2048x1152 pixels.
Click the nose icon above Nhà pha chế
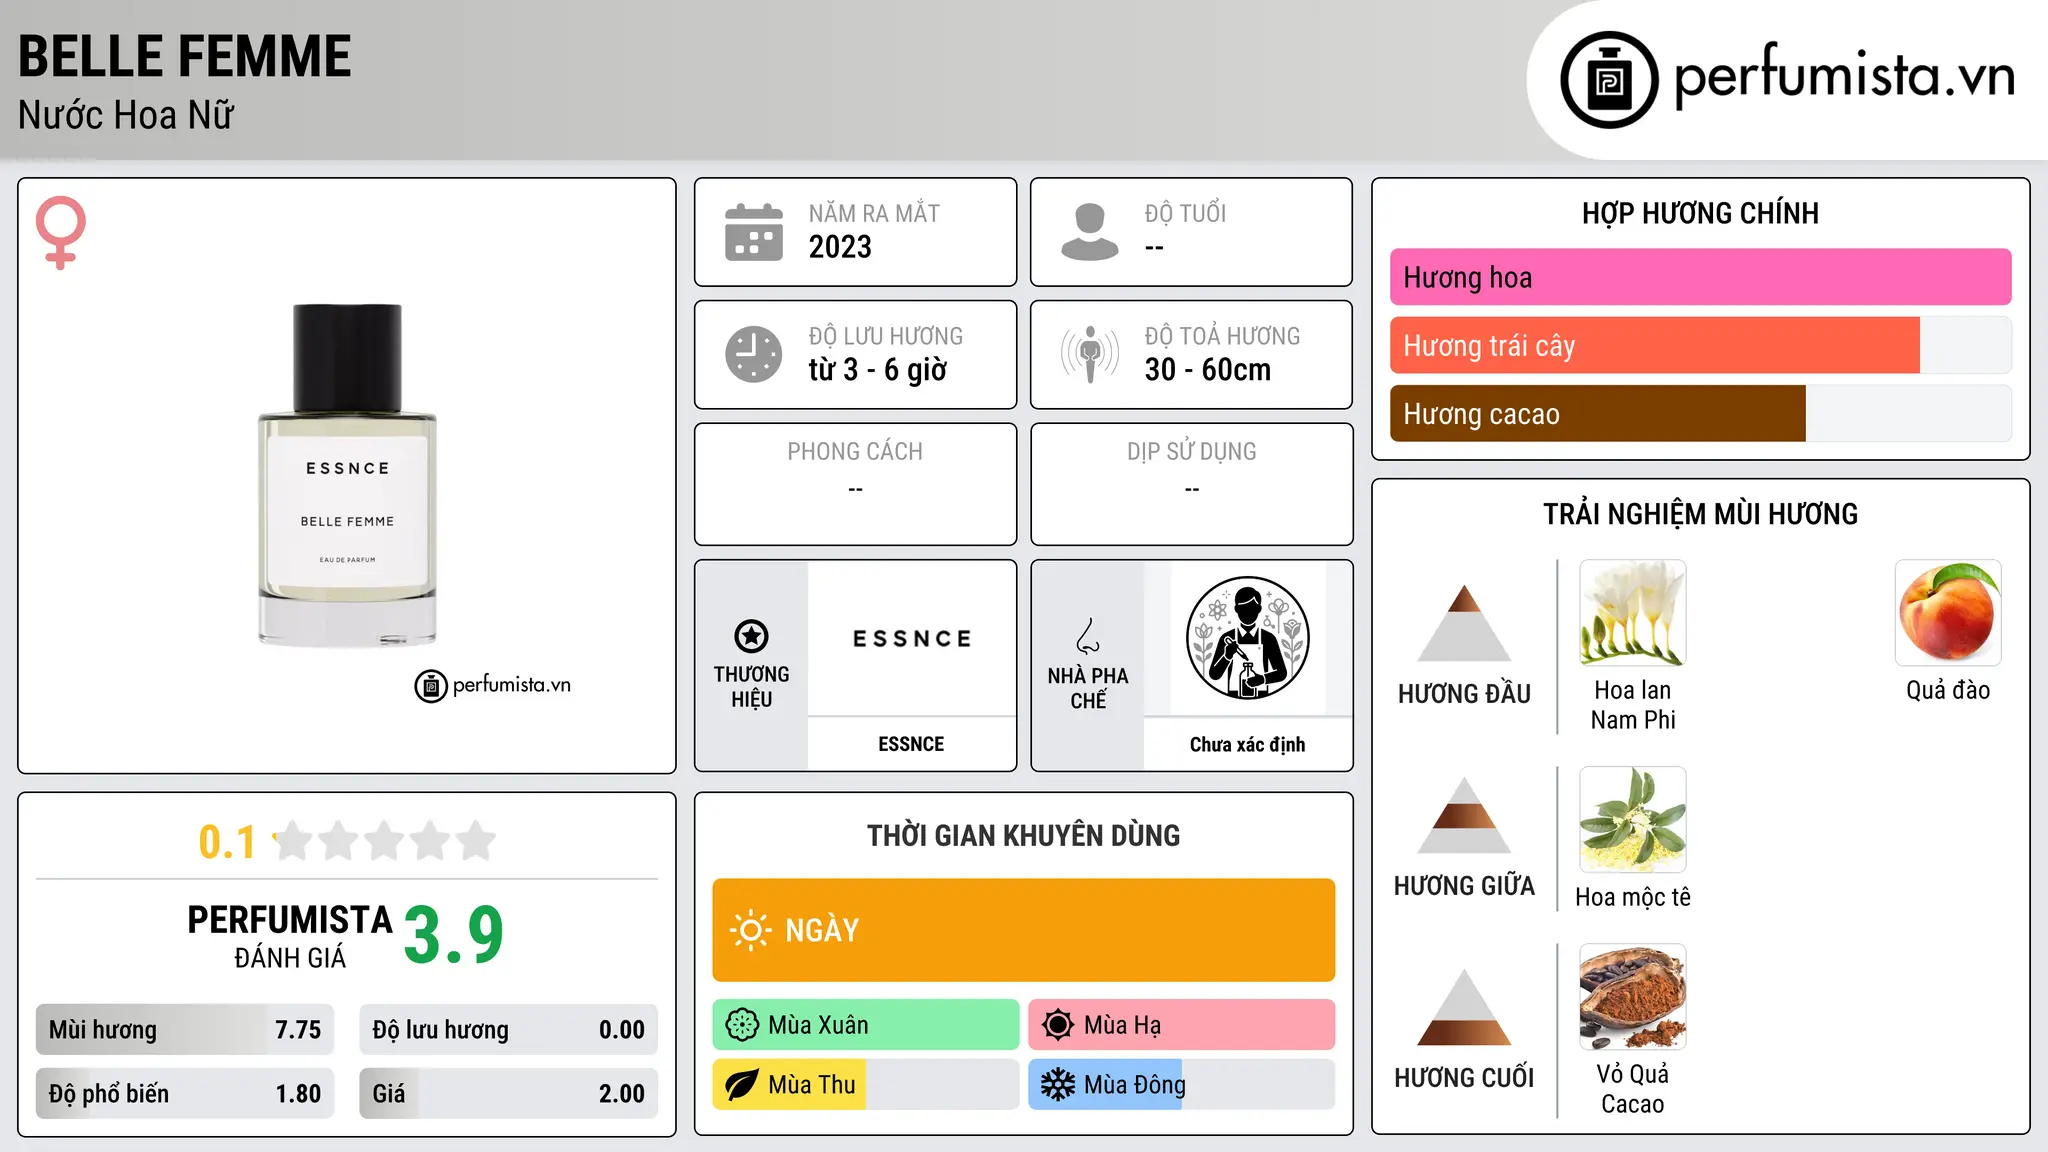pyautogui.click(x=1088, y=636)
